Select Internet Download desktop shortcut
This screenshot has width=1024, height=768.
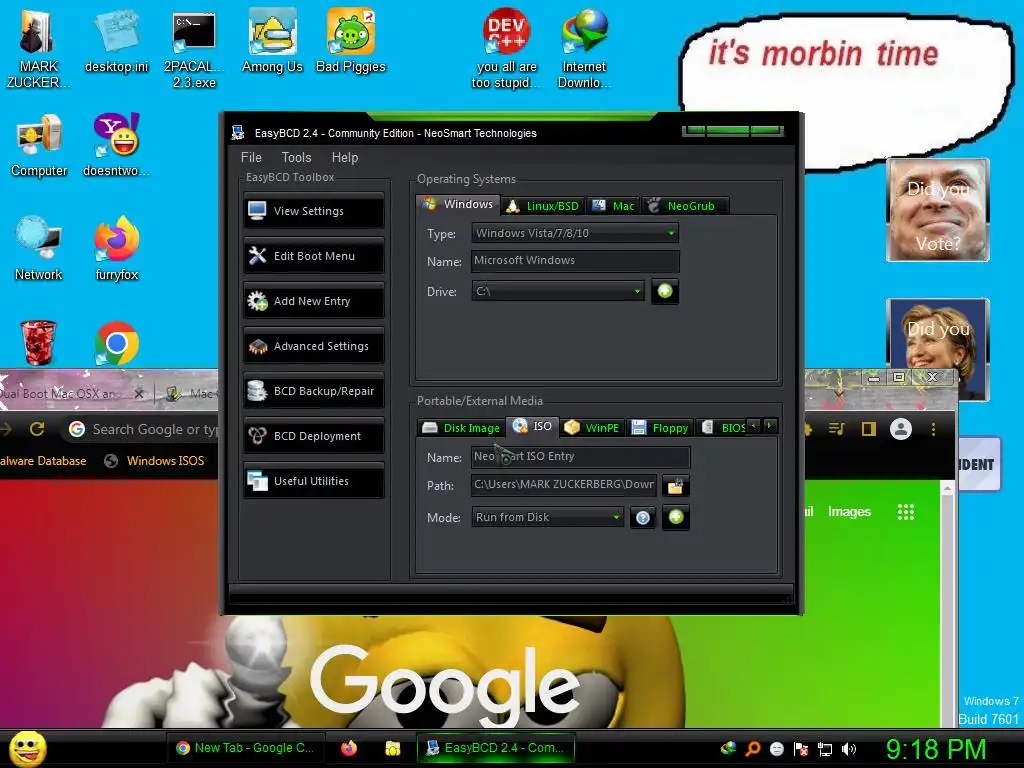pos(584,50)
